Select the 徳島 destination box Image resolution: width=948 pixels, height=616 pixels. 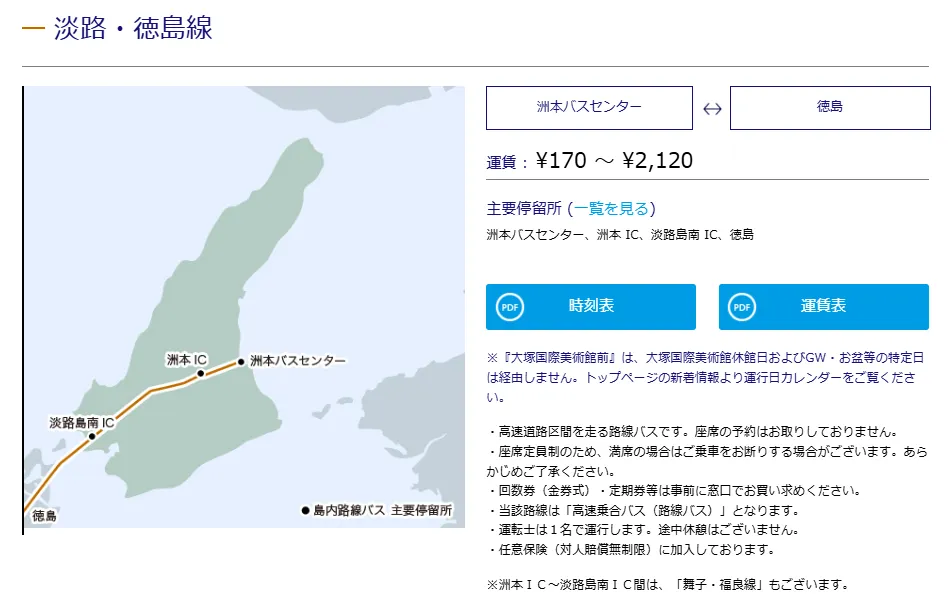830,108
